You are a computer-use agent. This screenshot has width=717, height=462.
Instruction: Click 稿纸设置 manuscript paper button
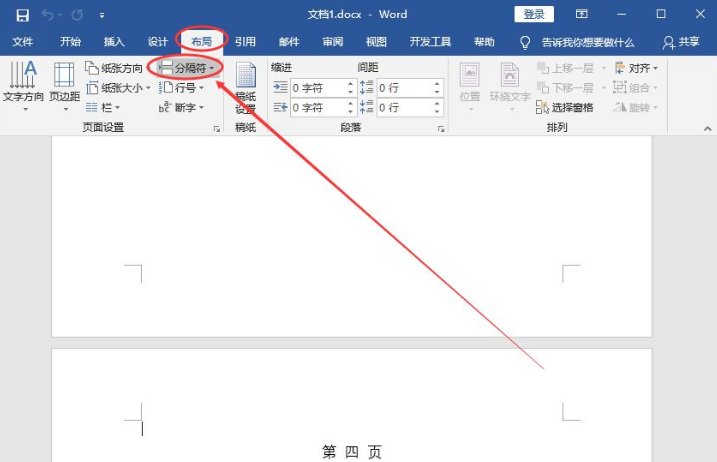point(246,88)
